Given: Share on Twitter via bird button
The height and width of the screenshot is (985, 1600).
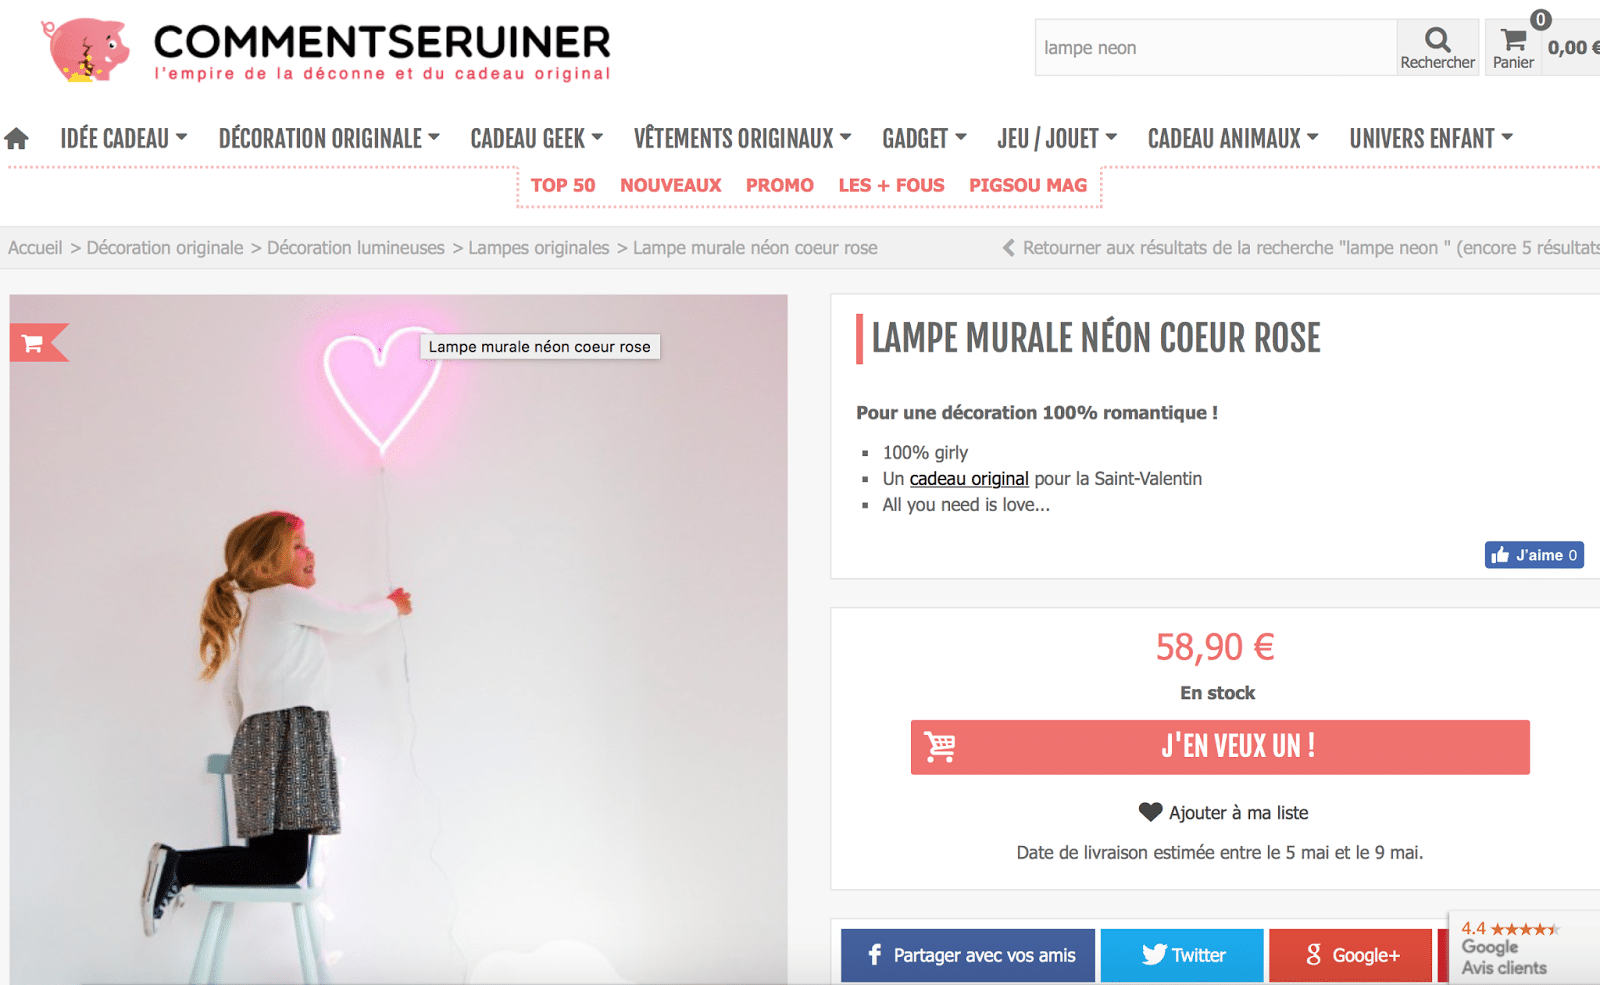Looking at the screenshot, I should click(x=1183, y=955).
